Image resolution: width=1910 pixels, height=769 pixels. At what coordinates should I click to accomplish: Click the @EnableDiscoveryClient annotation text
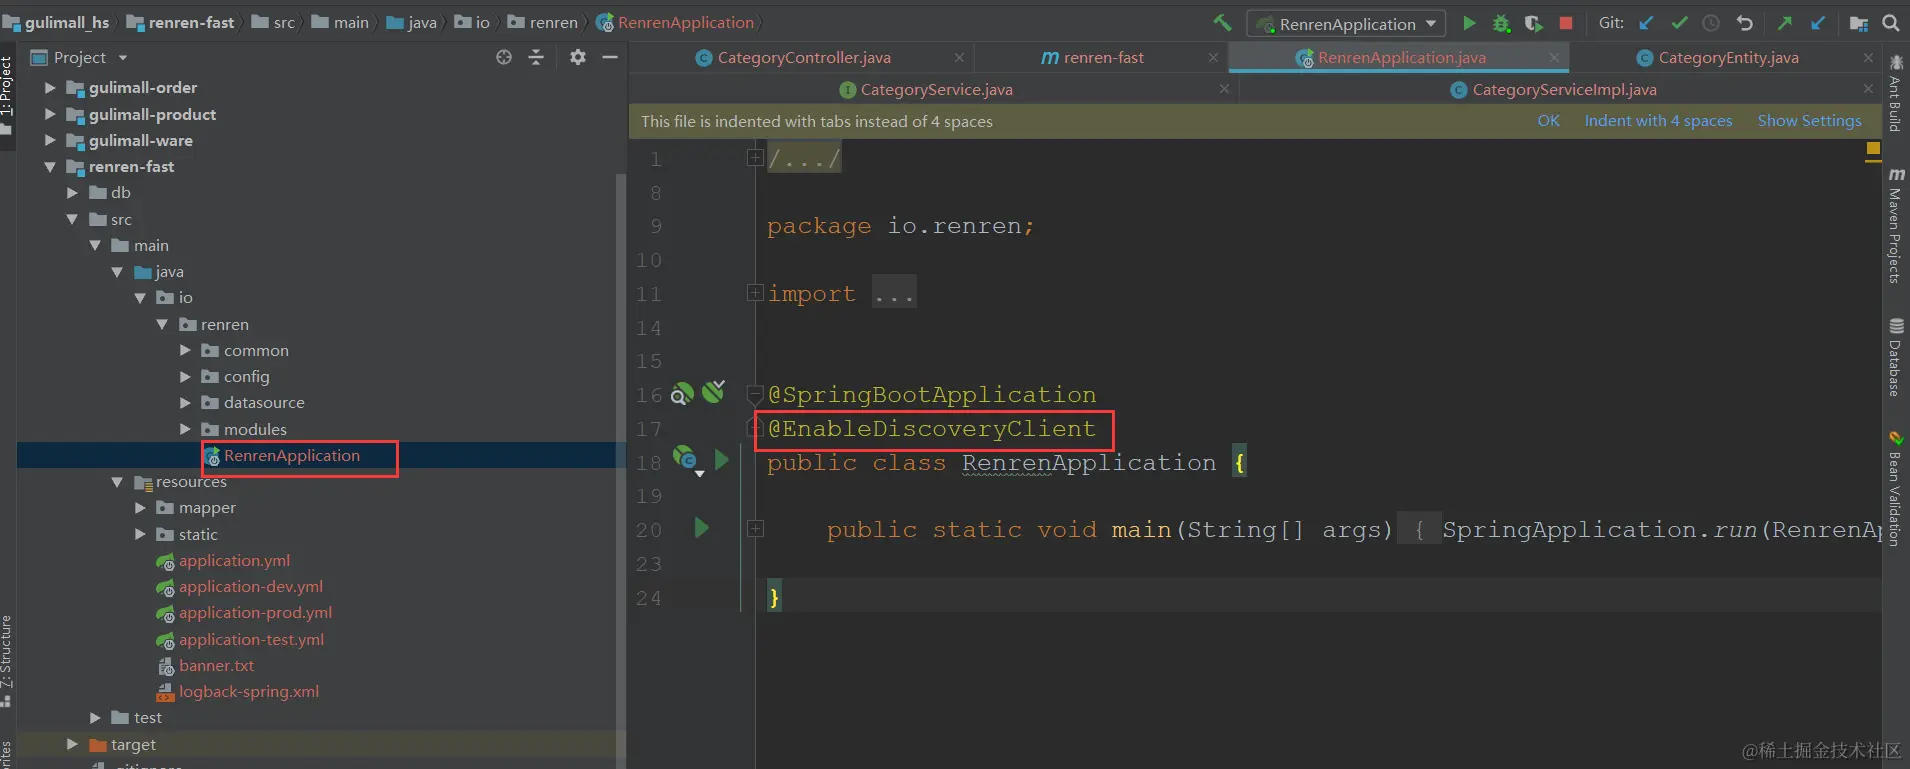pyautogui.click(x=931, y=429)
